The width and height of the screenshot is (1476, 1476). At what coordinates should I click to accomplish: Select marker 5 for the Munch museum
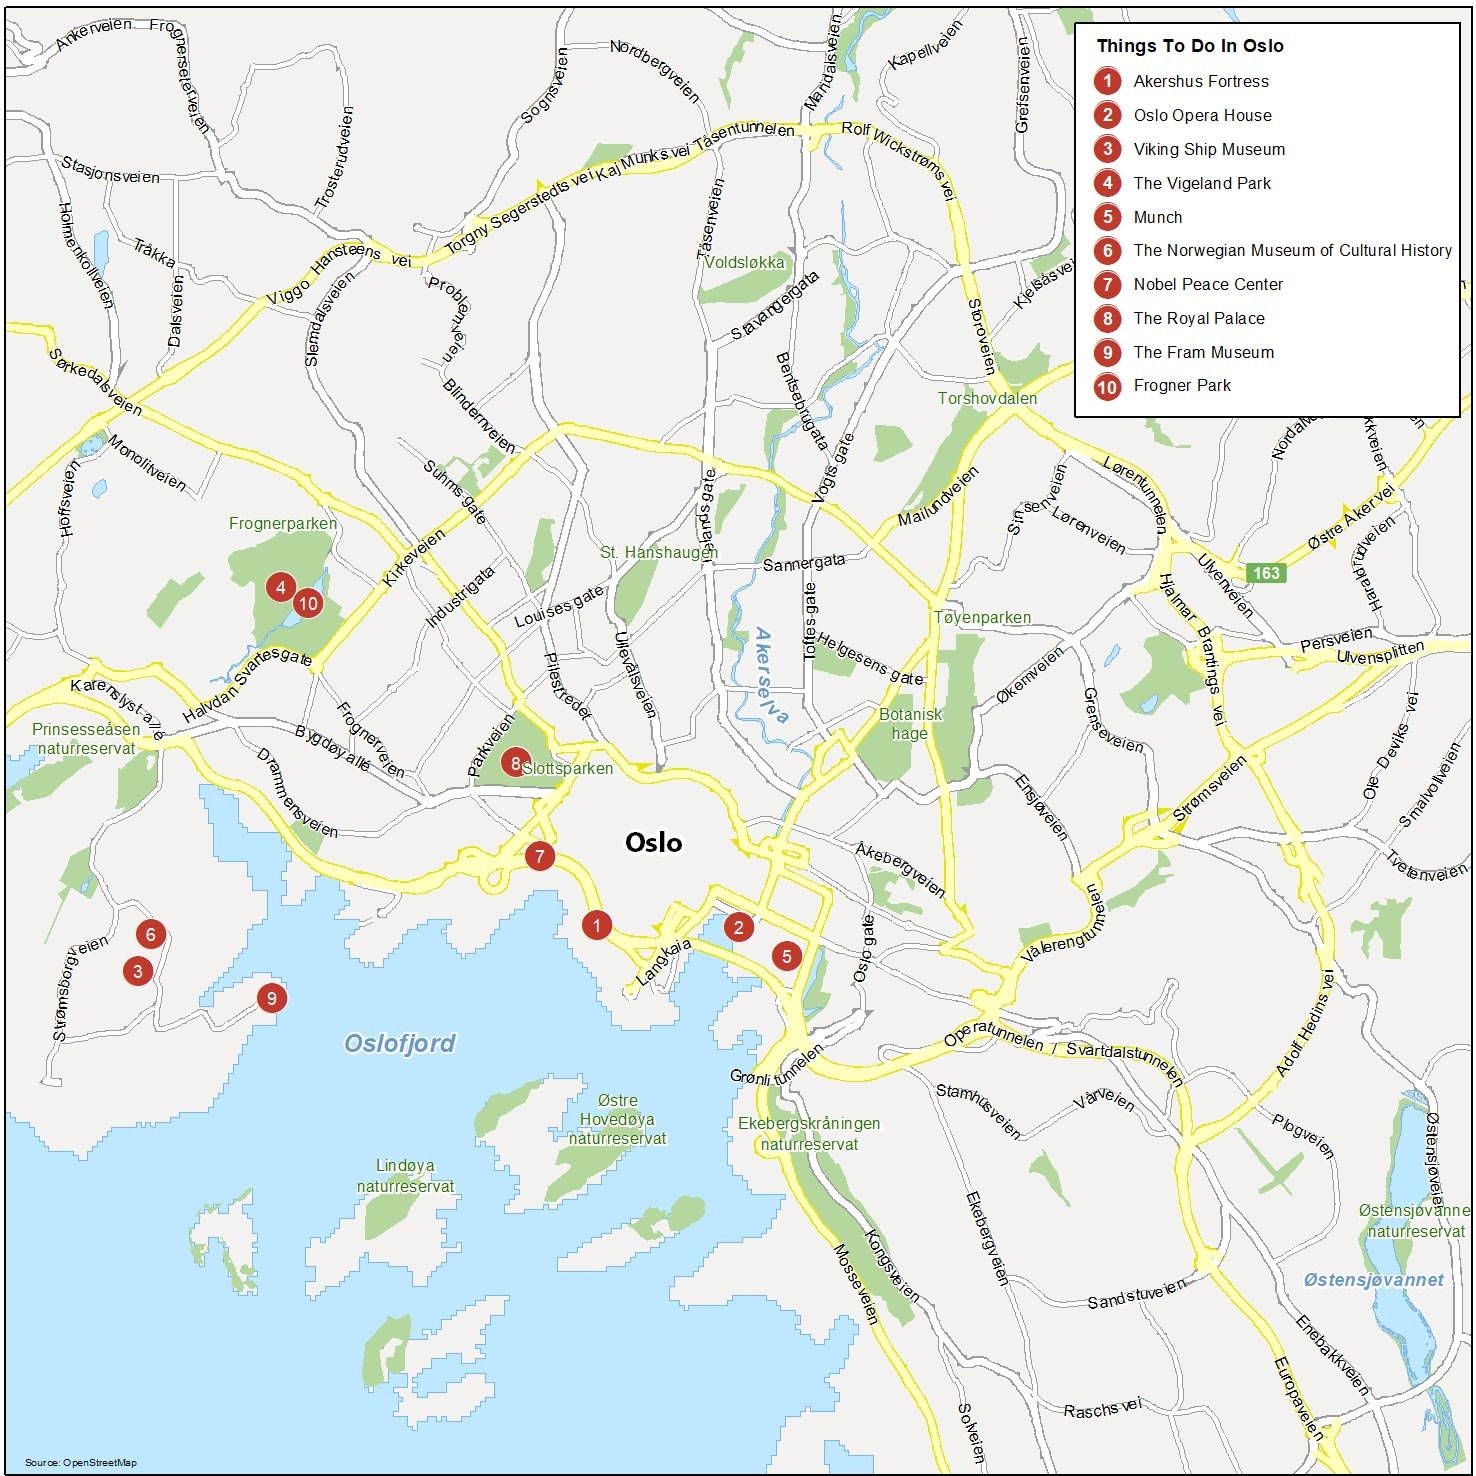pos(786,957)
